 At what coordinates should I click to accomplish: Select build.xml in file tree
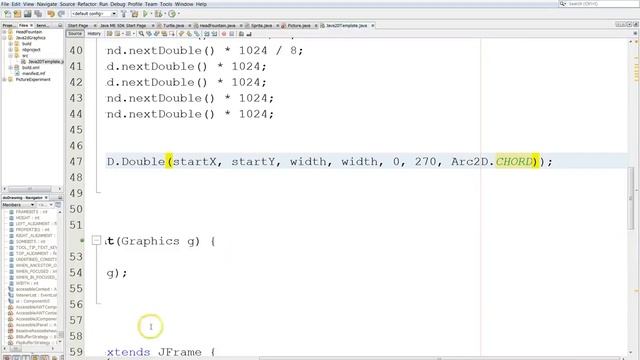pos(31,68)
